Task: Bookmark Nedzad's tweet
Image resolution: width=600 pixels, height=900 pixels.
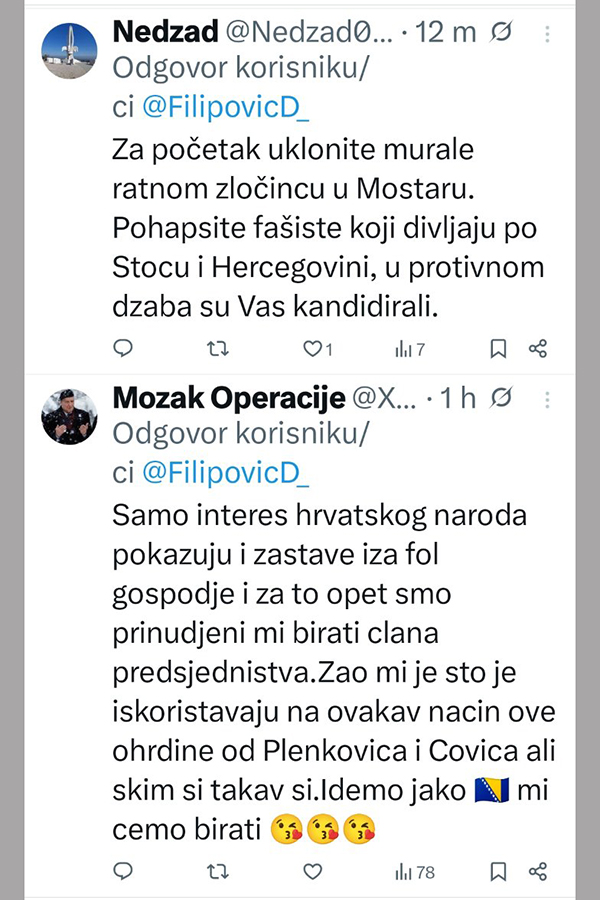Action: click(498, 349)
